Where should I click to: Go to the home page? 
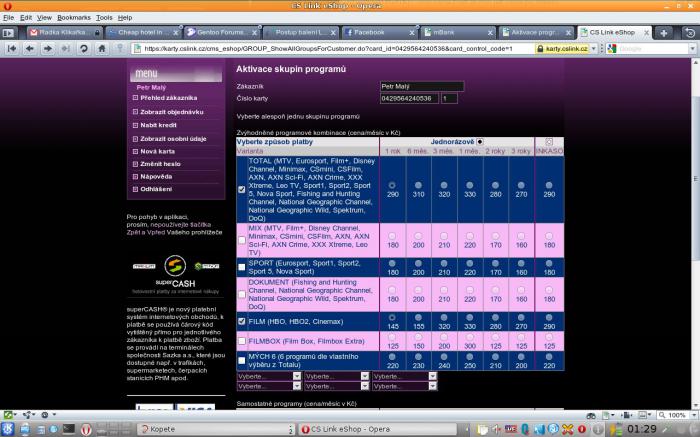coord(102,48)
